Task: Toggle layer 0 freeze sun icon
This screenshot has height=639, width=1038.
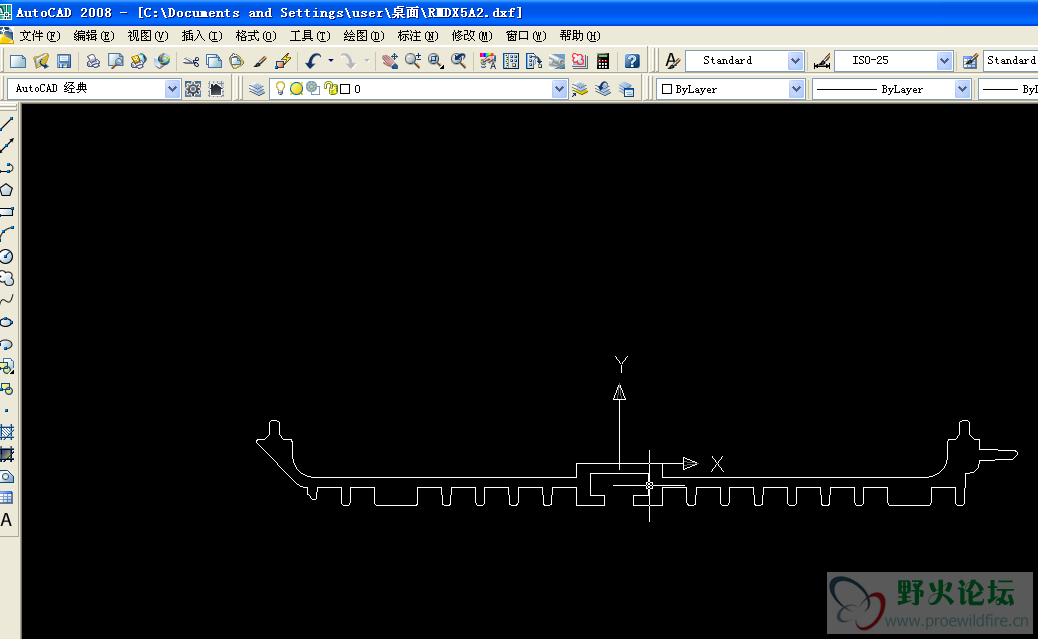Action: [x=296, y=89]
